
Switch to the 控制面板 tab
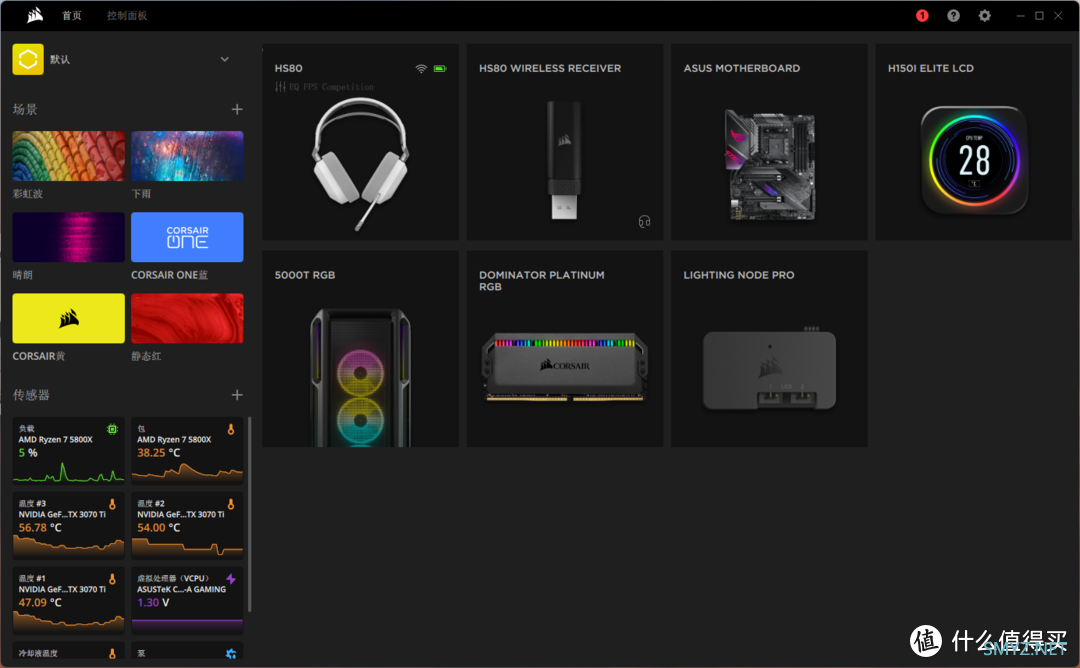coord(127,15)
